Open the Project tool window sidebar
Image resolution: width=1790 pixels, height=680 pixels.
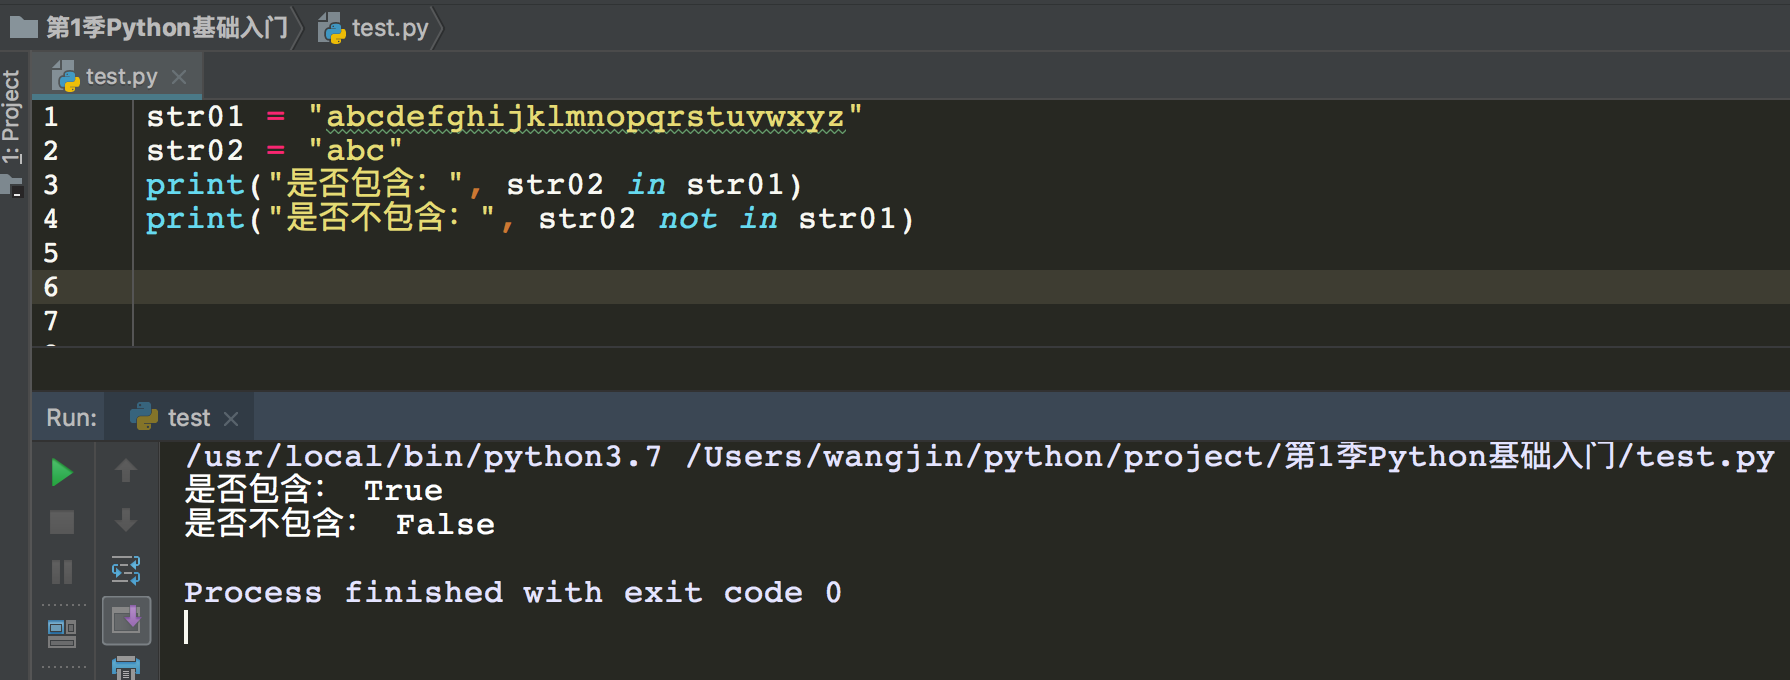tap(12, 116)
